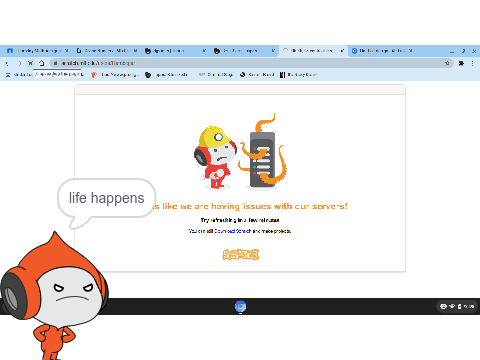The image size is (480, 360).
Task: Switch to the last tab with round blue icon
Action: (382, 51)
